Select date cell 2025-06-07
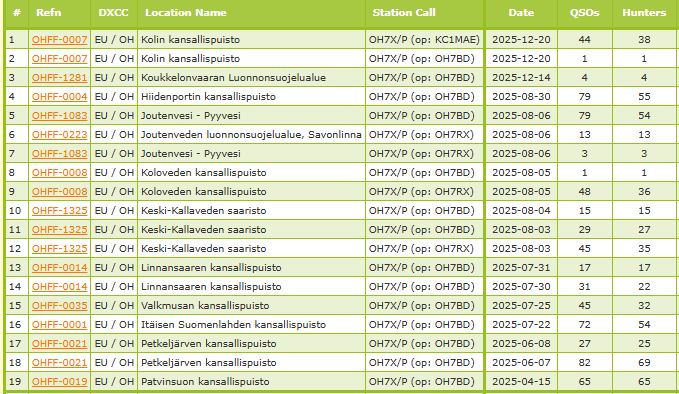Image resolution: width=679 pixels, height=394 pixels. (x=521, y=362)
